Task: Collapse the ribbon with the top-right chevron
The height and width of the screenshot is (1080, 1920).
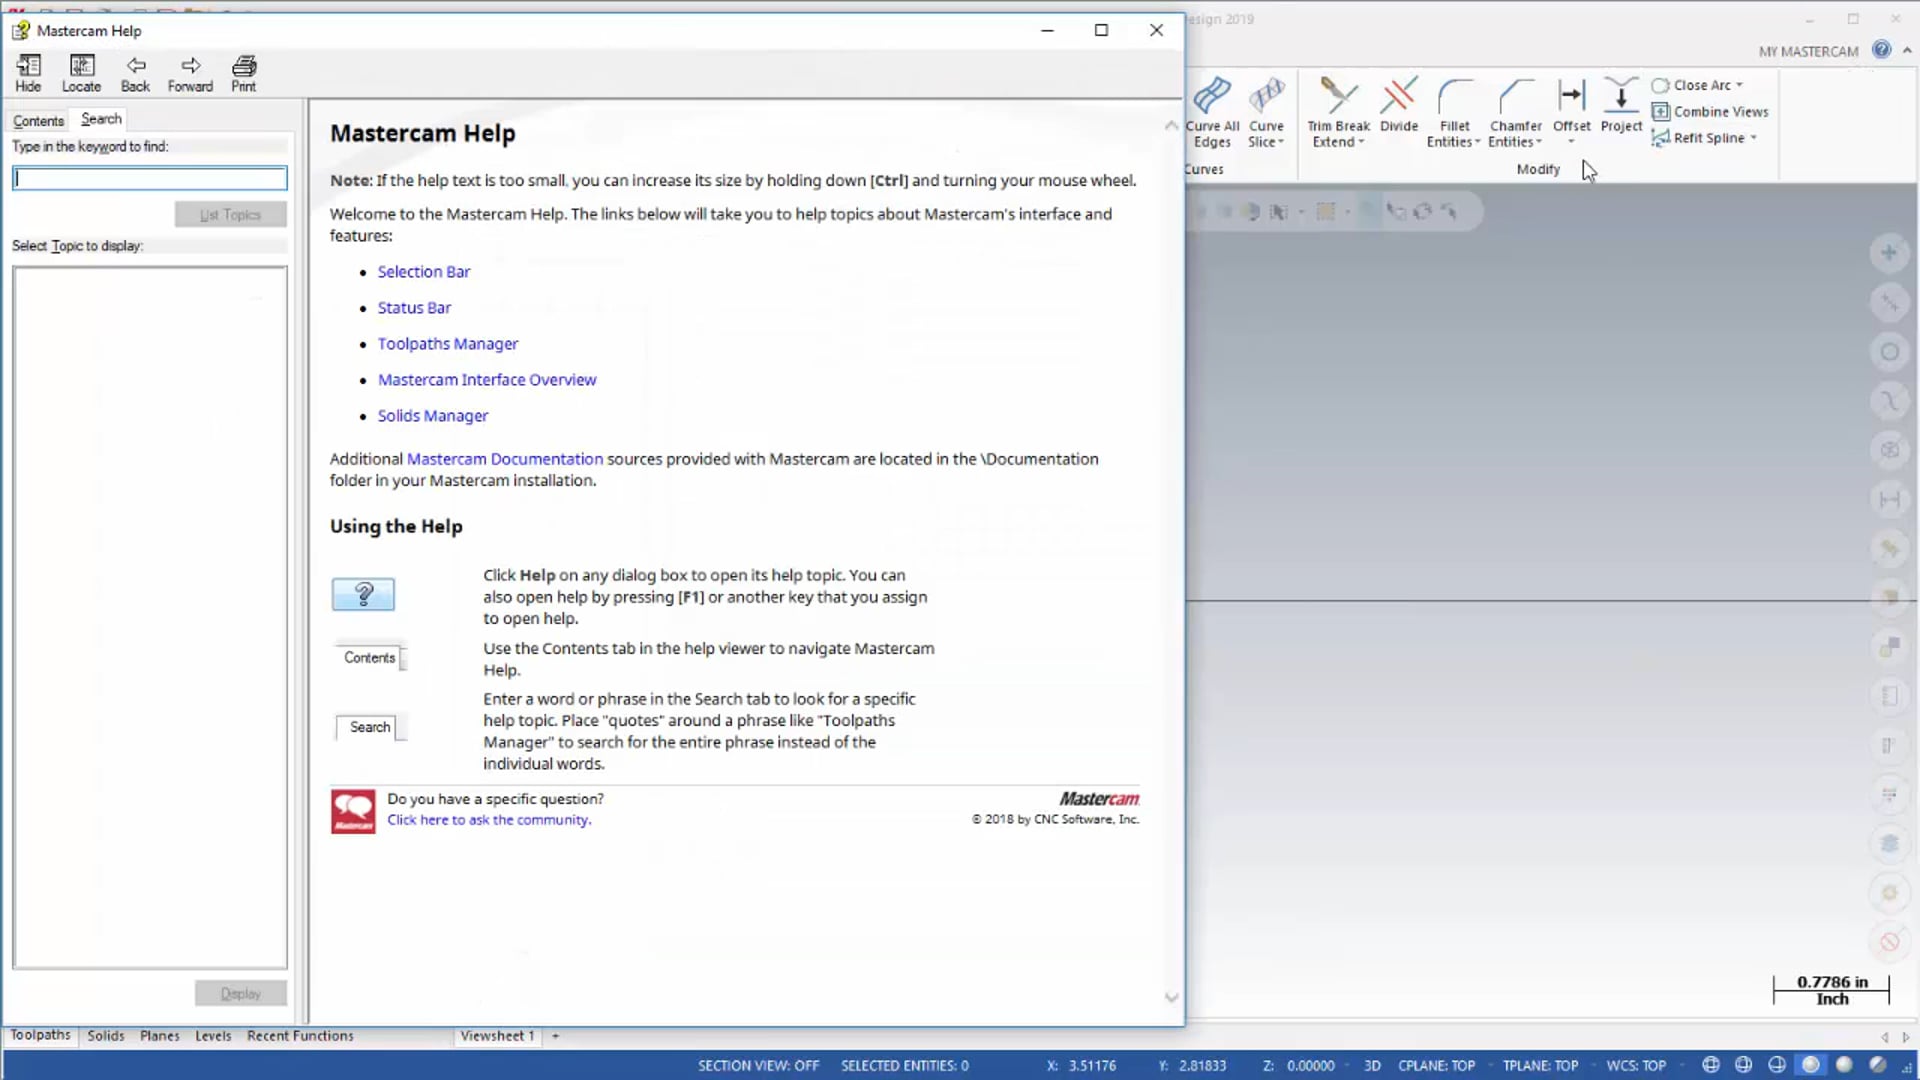Action: pyautogui.click(x=1907, y=50)
